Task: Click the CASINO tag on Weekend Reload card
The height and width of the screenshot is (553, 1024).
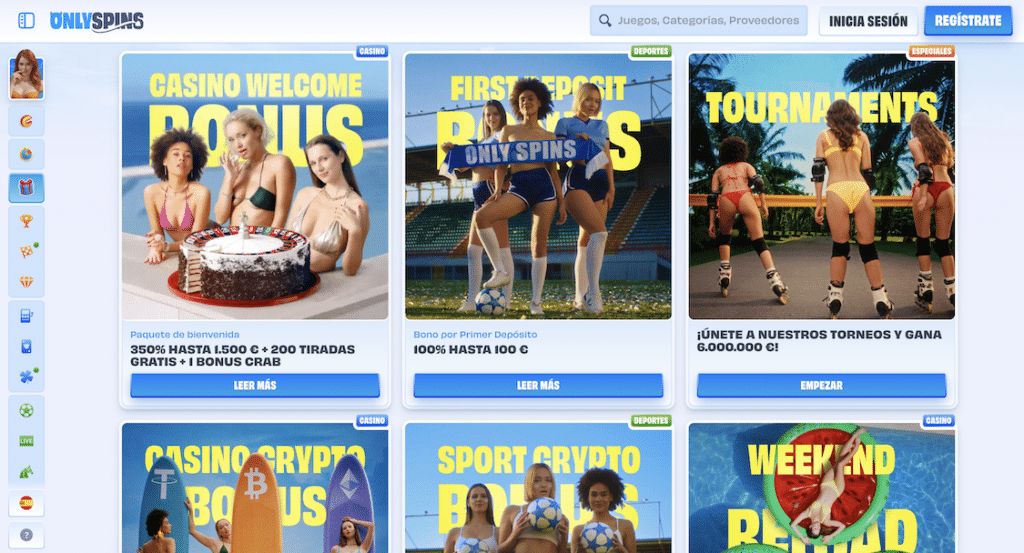Action: point(938,420)
